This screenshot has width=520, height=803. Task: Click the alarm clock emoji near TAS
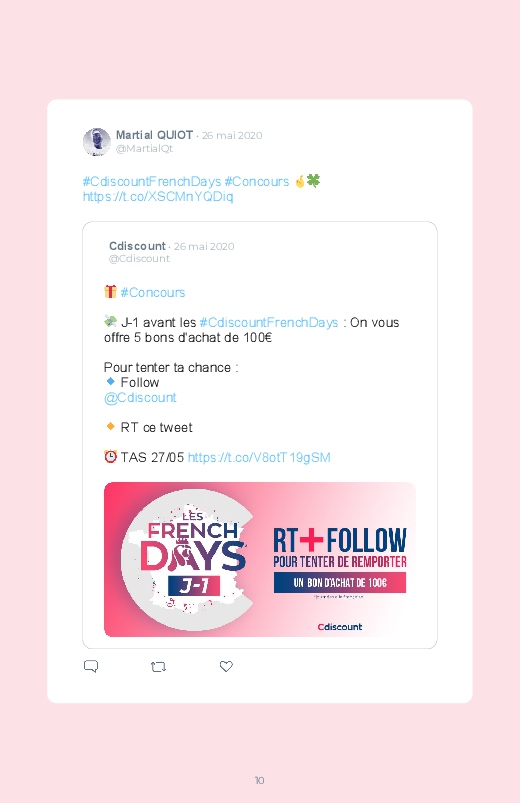click(110, 456)
